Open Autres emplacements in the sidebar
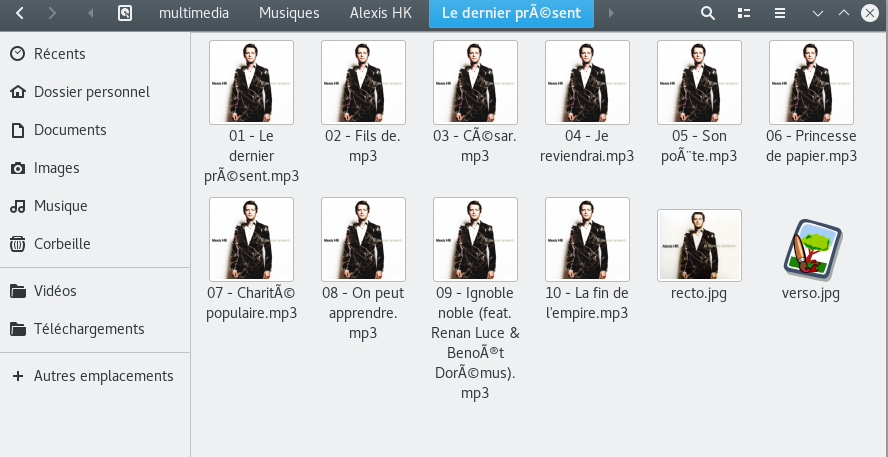Viewport: 888px width, 457px height. click(95, 375)
